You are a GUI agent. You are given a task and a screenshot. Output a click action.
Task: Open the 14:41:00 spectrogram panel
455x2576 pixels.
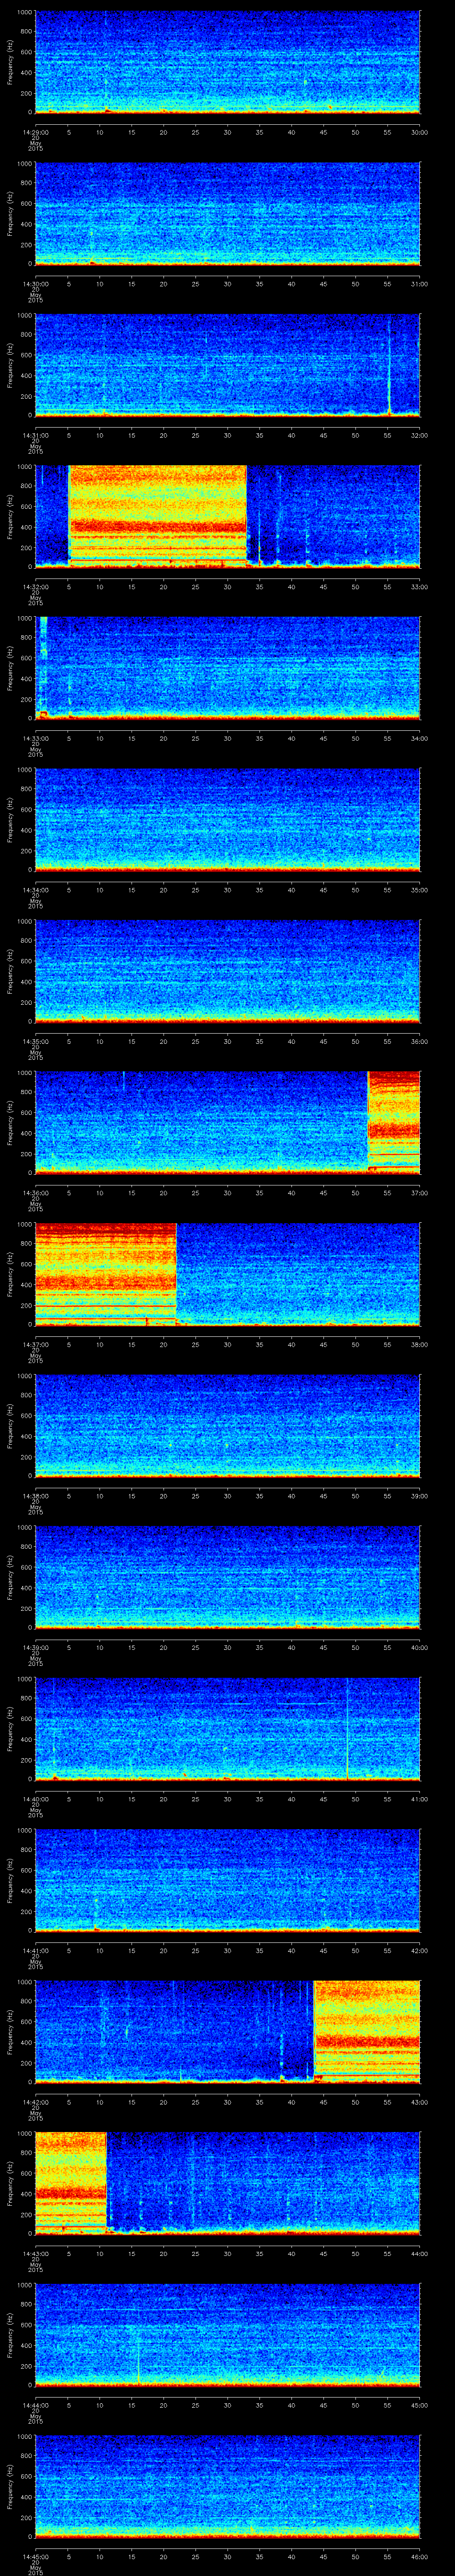tap(228, 1880)
